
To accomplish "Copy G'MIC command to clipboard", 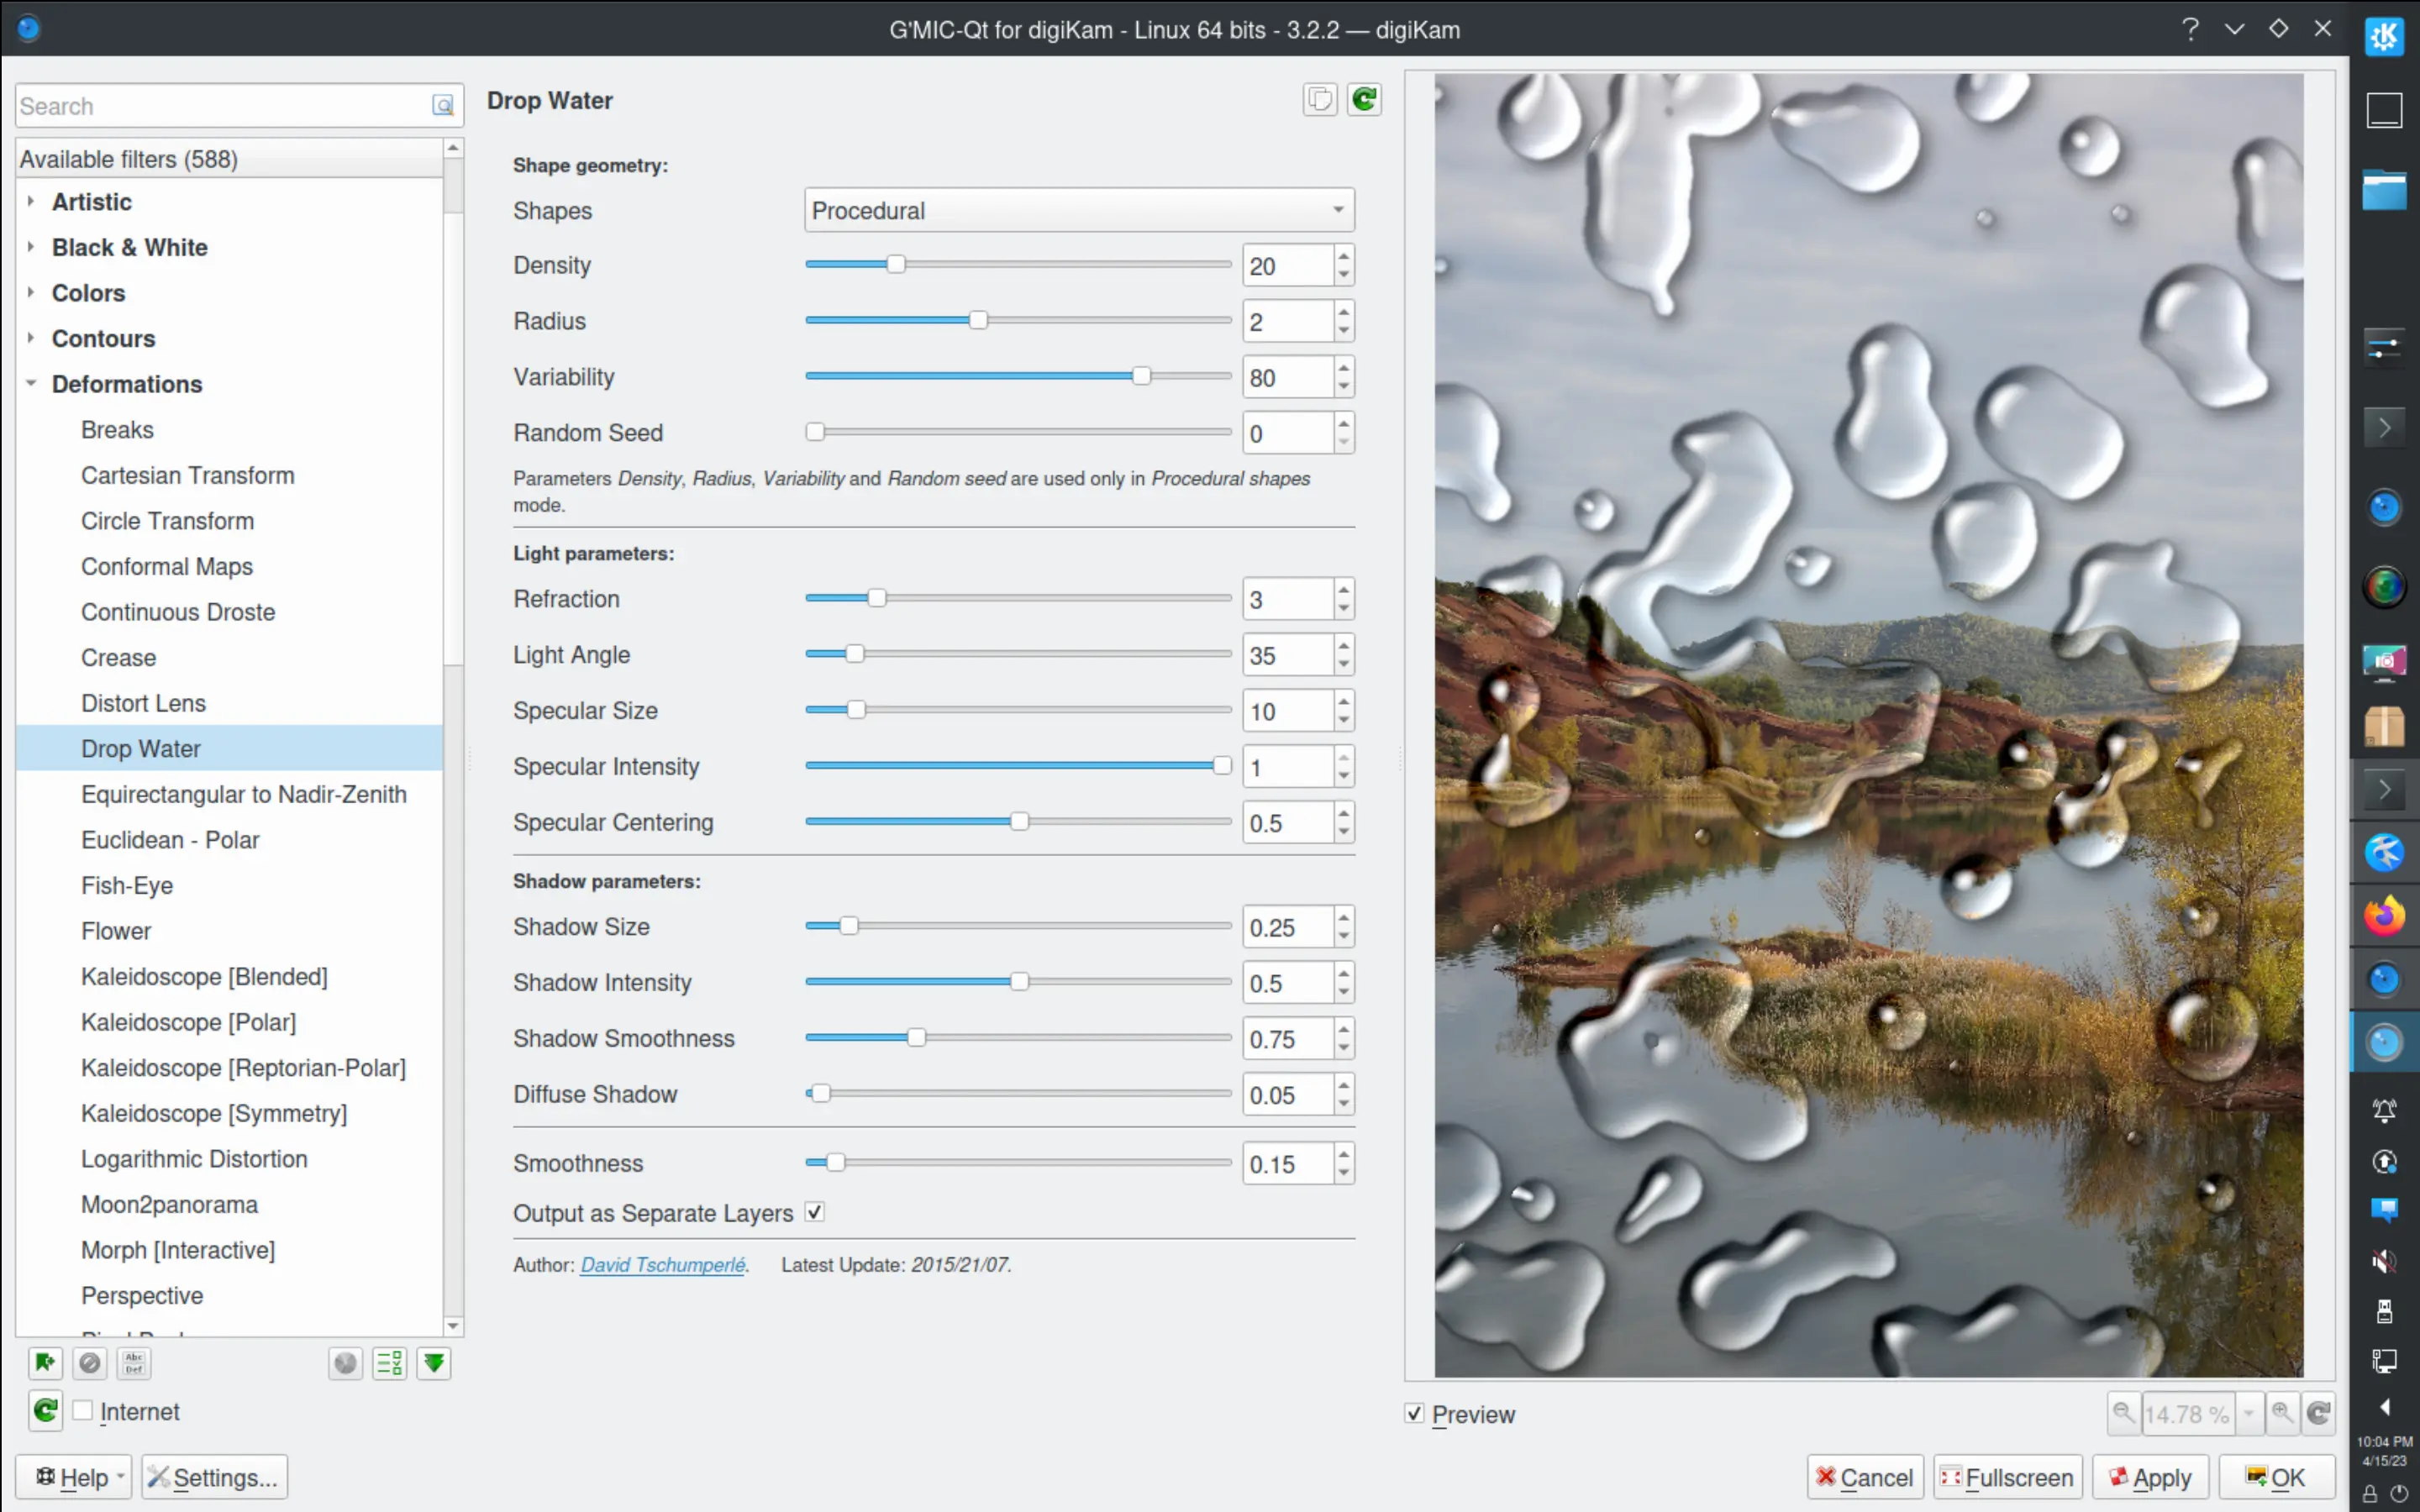I will coord(1319,98).
